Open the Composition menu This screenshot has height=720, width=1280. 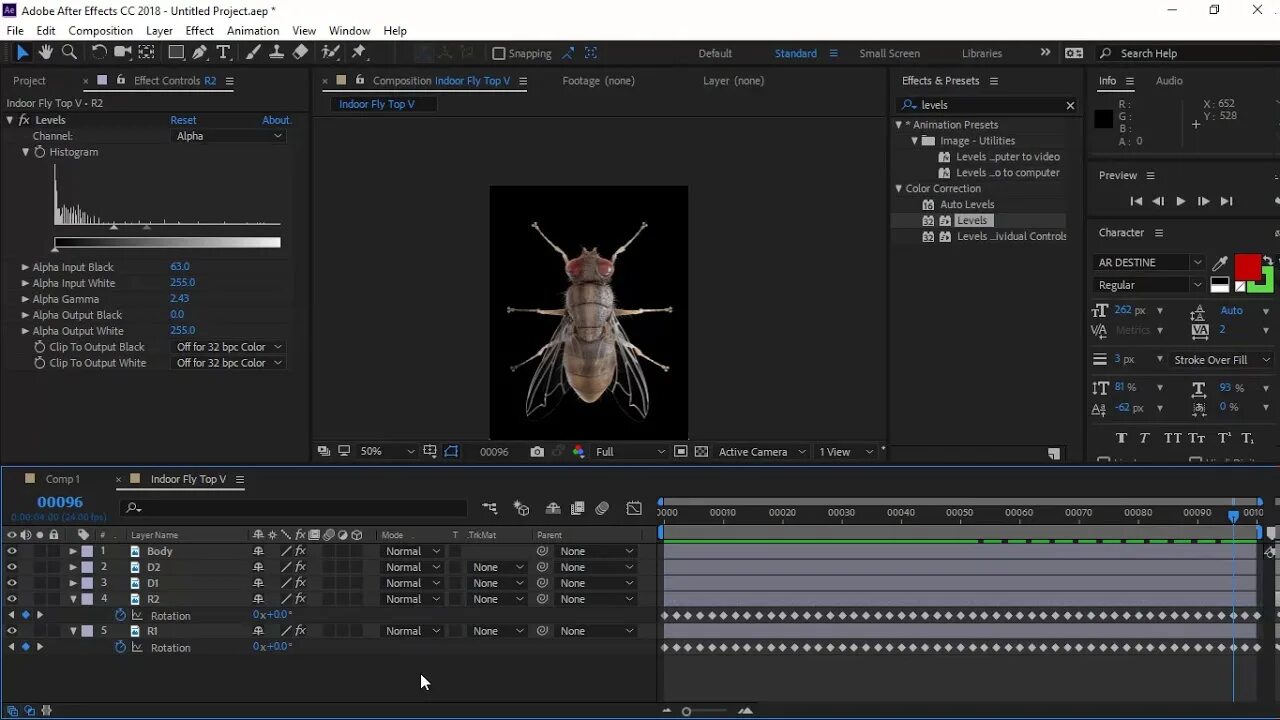[x=100, y=31]
